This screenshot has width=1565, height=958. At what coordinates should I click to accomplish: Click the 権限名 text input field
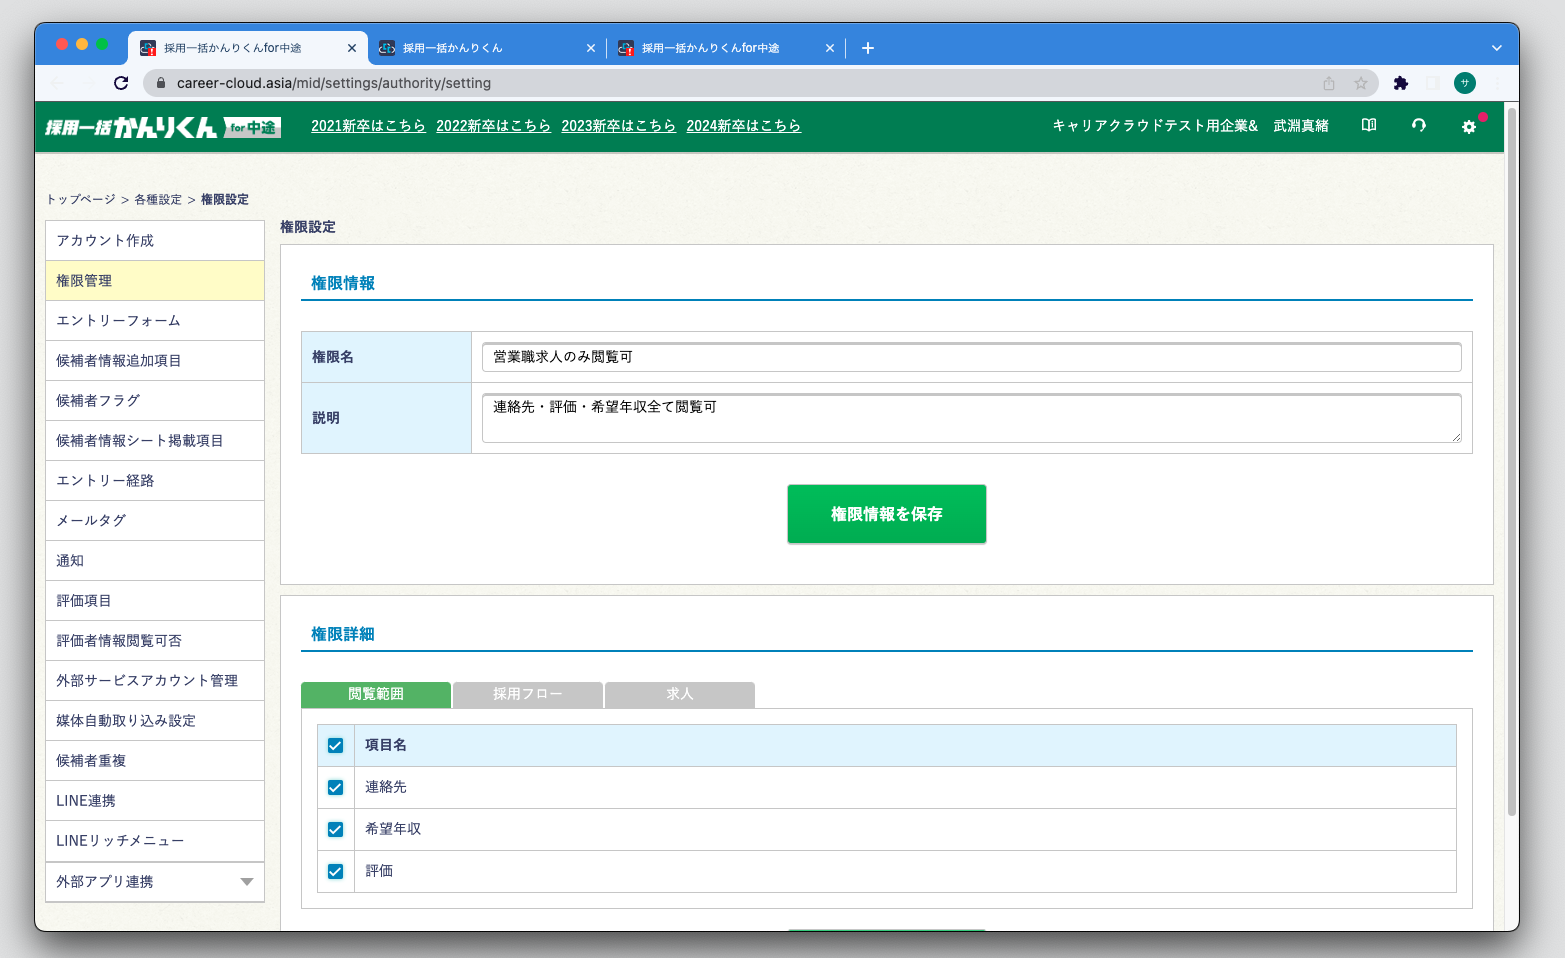970,357
